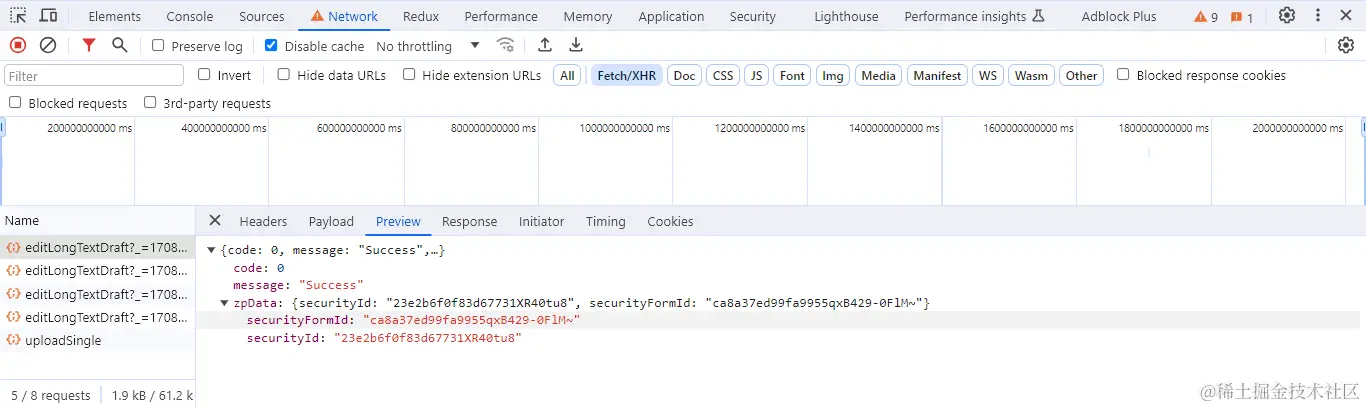The width and height of the screenshot is (1366, 408).
Task: Select the Preview tab
Action: [x=398, y=221]
